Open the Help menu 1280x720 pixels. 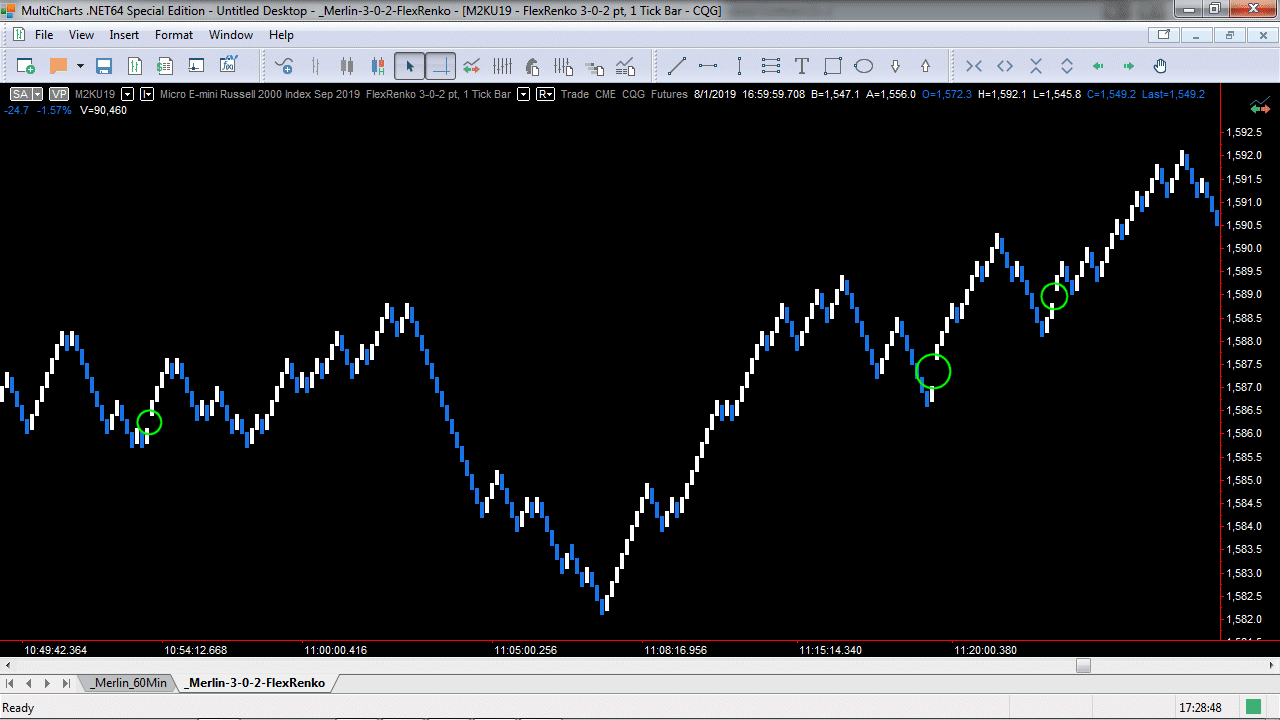tap(281, 35)
